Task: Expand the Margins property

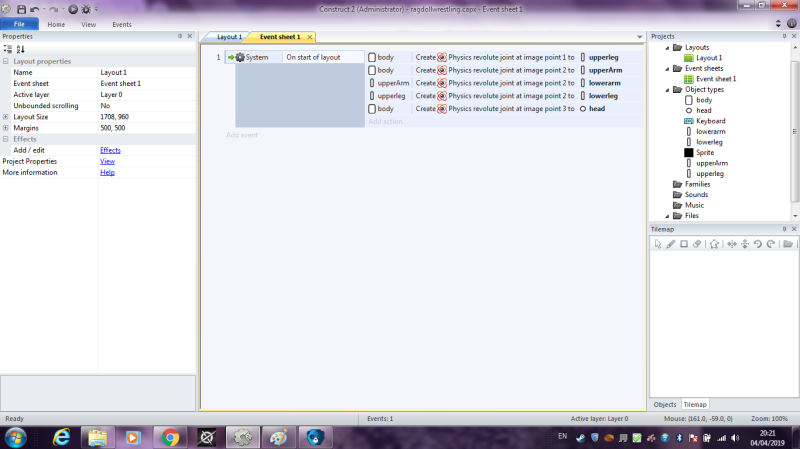Action: tap(6, 128)
